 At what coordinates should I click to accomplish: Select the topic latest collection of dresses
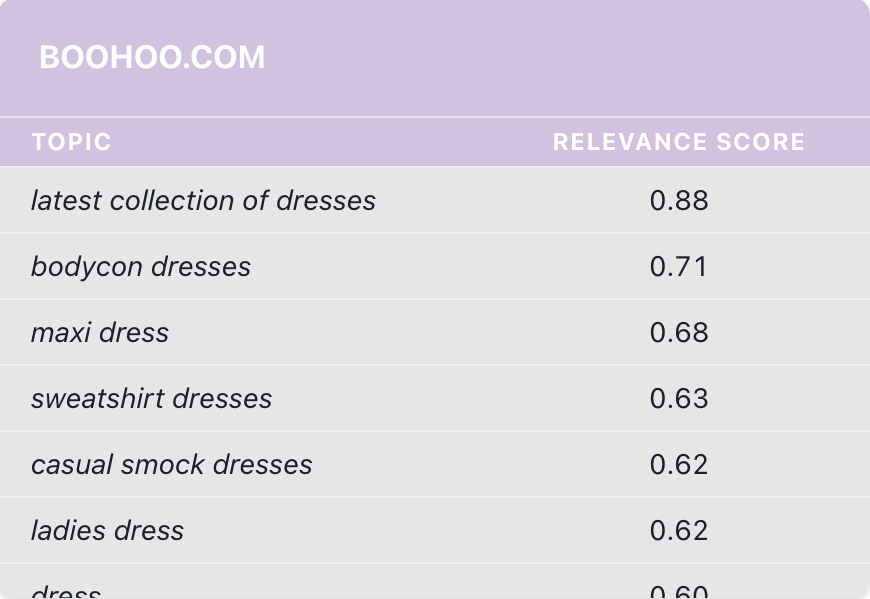point(202,200)
